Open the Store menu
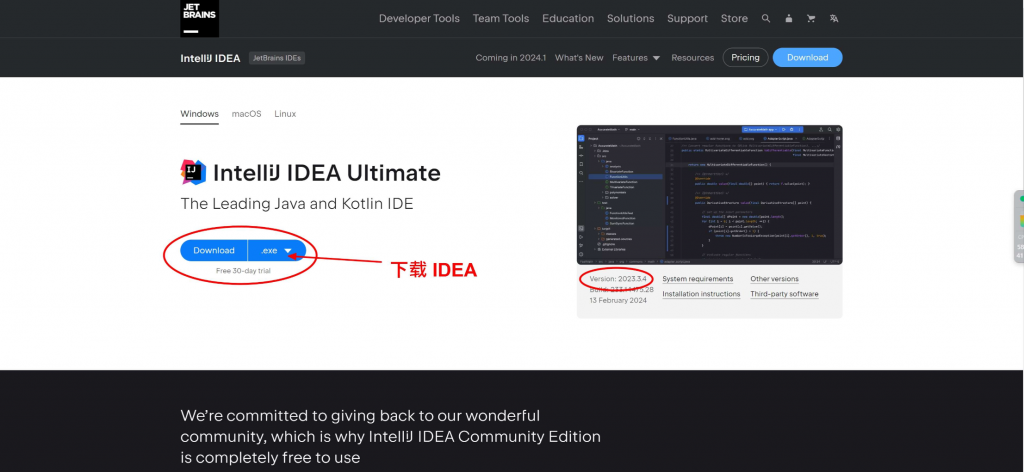The height and width of the screenshot is (472, 1024). pyautogui.click(x=734, y=18)
